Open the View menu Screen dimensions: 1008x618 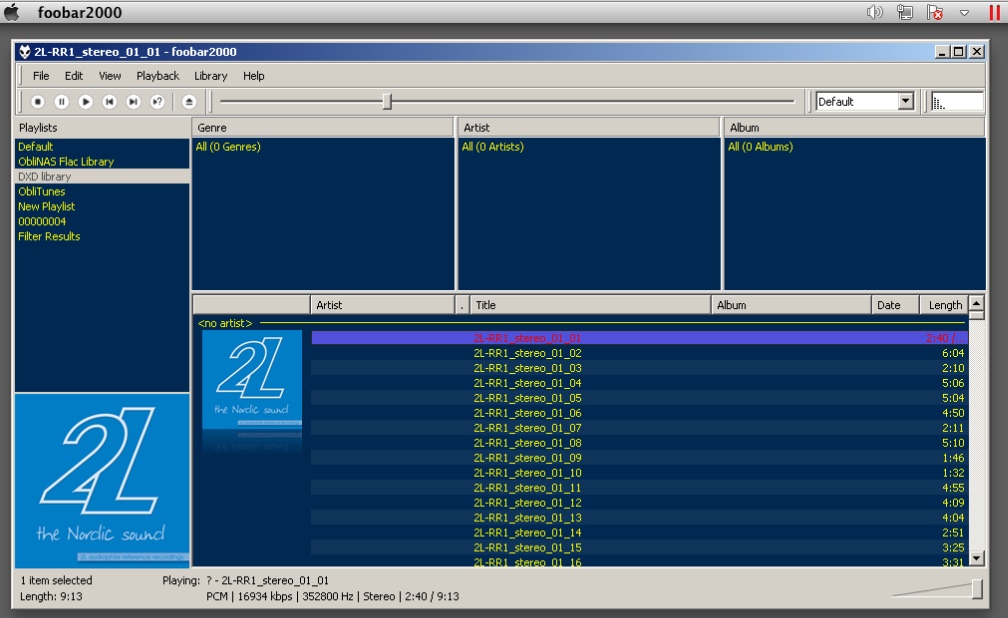(110, 76)
